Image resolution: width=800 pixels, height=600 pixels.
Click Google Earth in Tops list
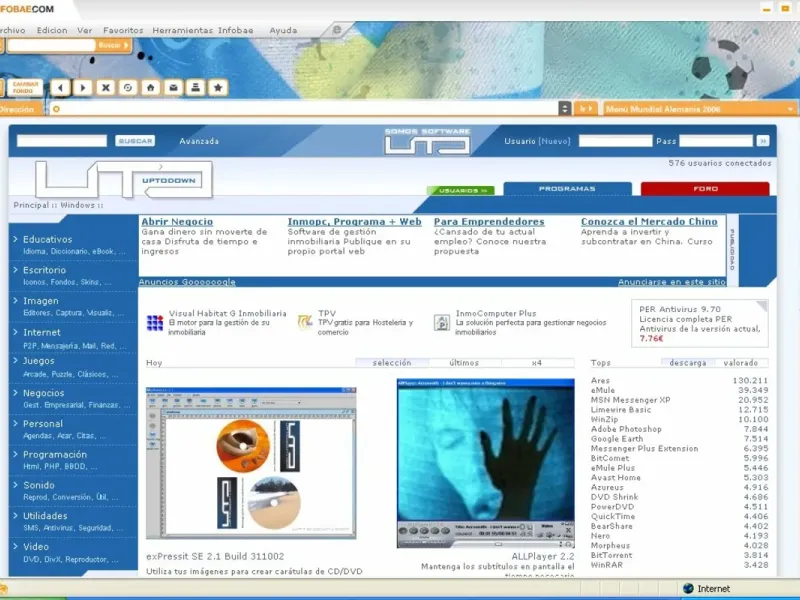[617, 439]
